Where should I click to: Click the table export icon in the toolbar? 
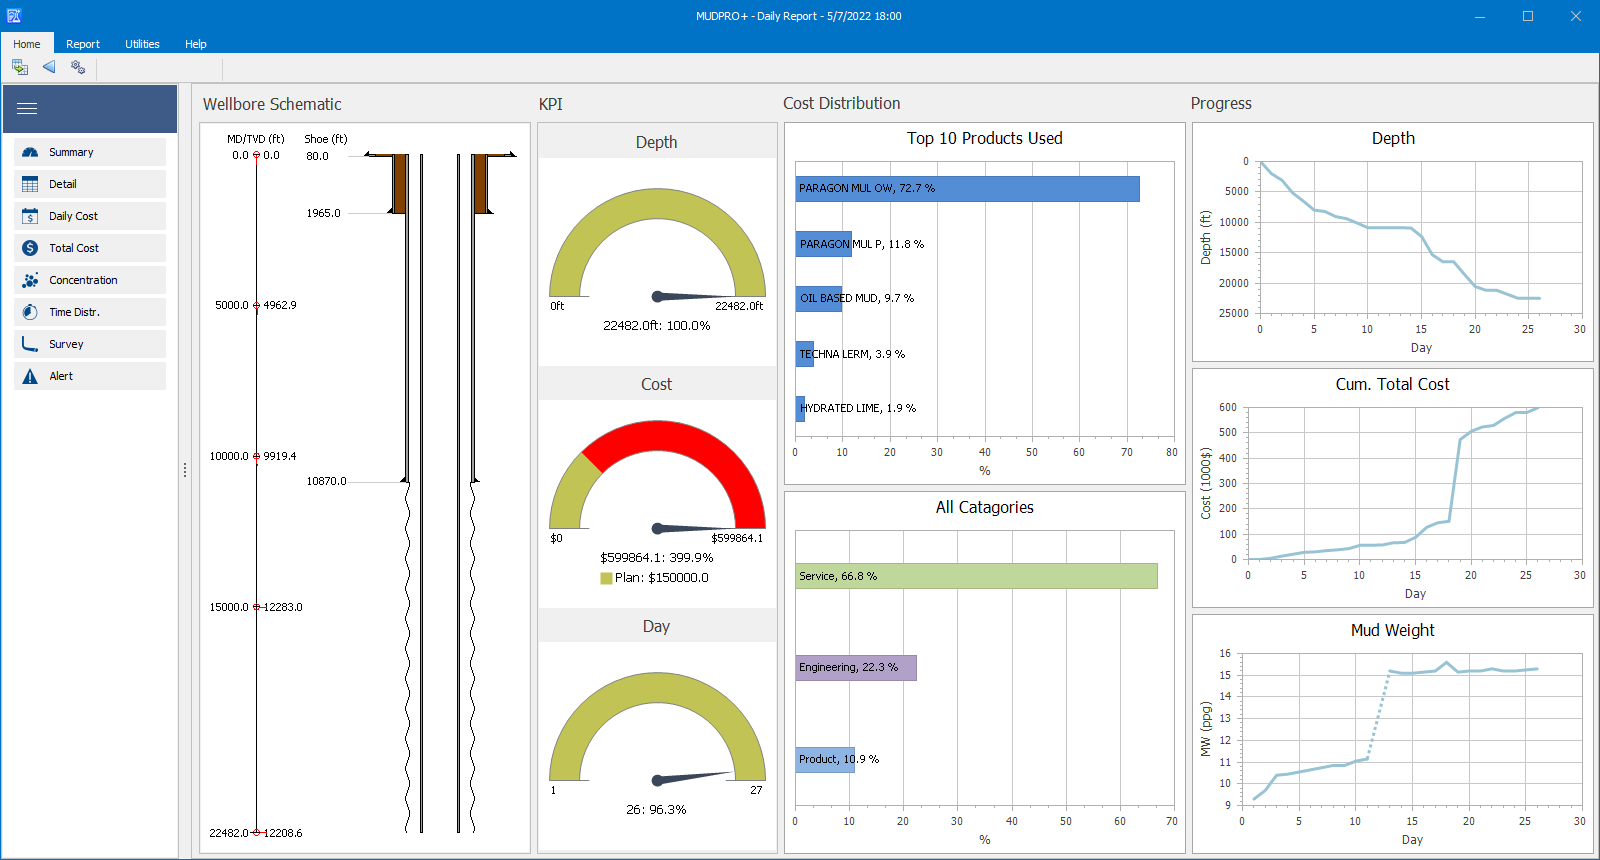20,67
